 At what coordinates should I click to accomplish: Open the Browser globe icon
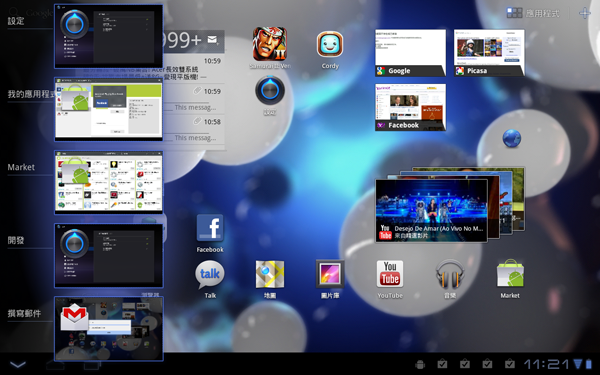(x=512, y=138)
